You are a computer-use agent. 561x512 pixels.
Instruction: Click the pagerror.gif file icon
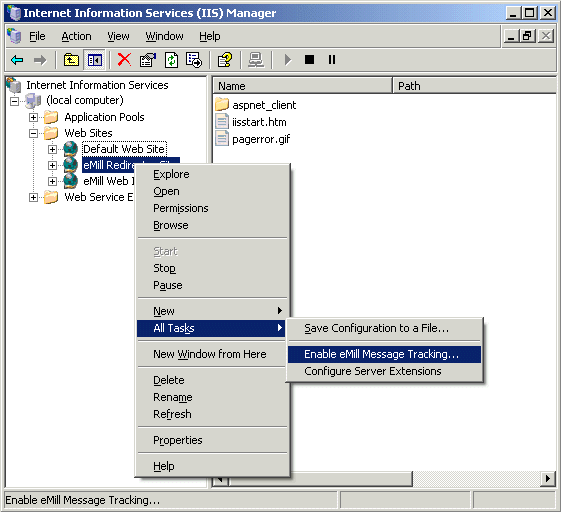[x=222, y=138]
